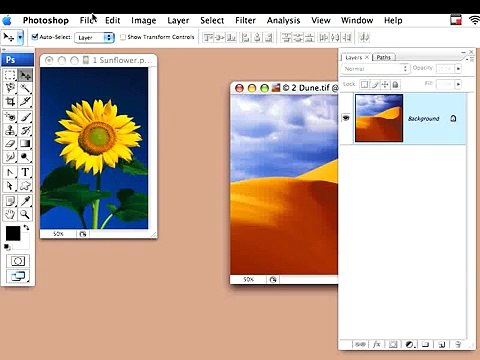480x360 pixels.
Task: Select the Eyedropper tool
Action: 25,201
